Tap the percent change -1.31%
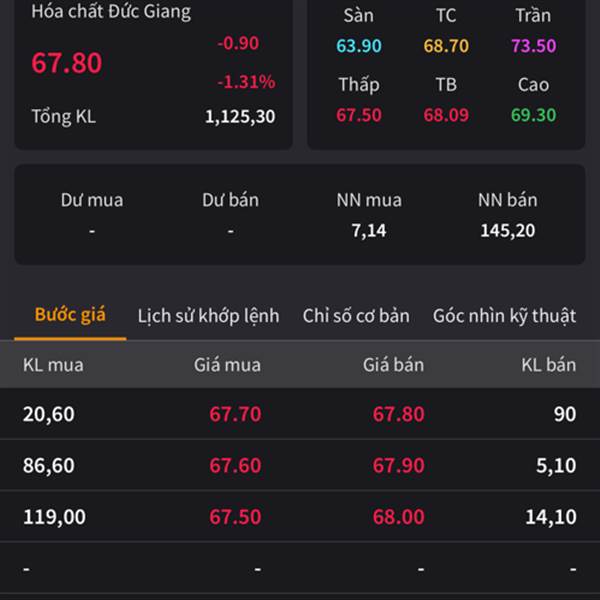Image resolution: width=600 pixels, height=600 pixels. (246, 82)
